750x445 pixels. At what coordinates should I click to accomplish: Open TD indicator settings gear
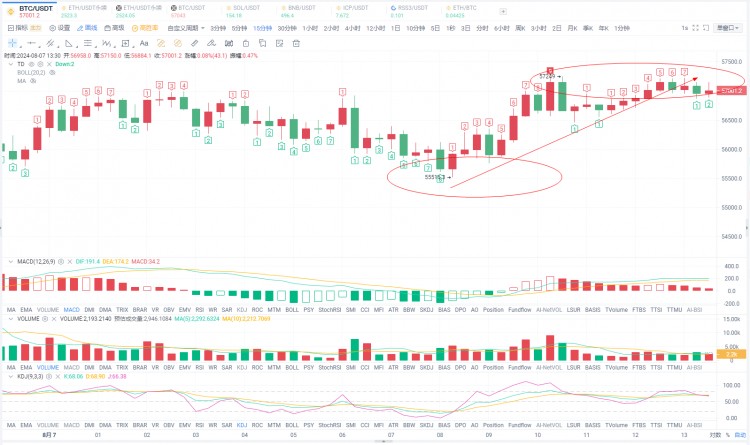[x=40, y=64]
